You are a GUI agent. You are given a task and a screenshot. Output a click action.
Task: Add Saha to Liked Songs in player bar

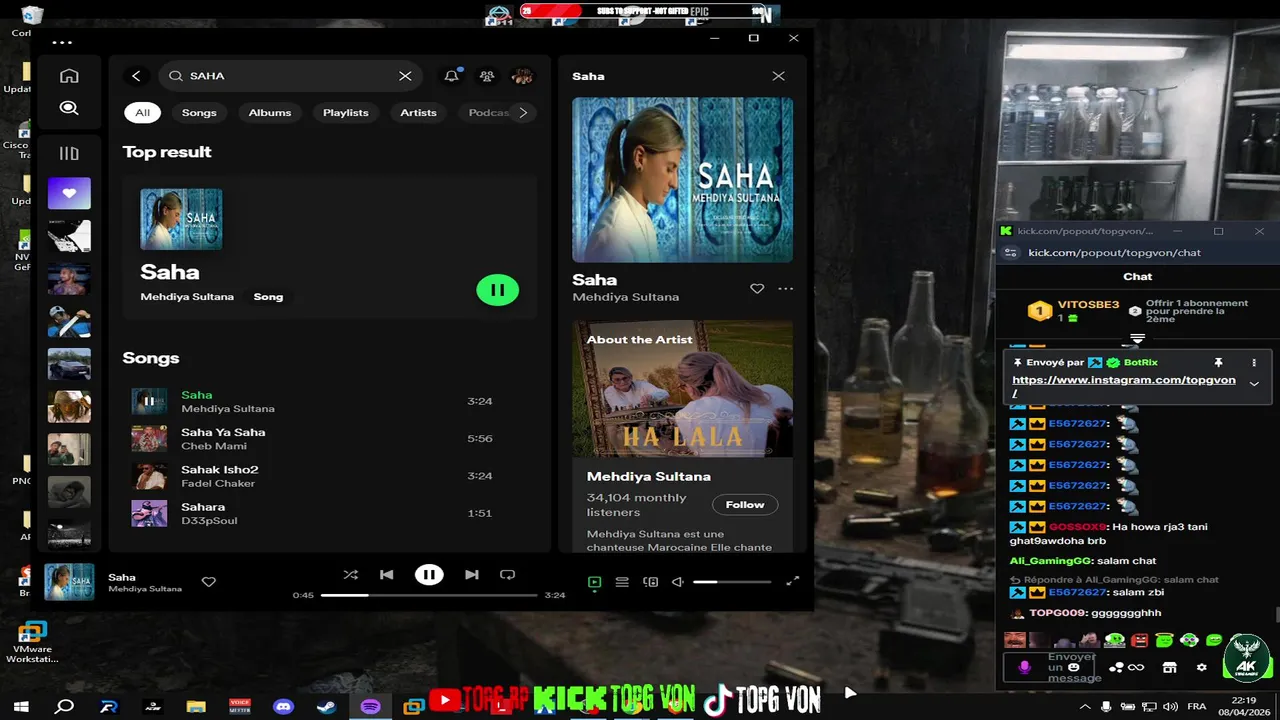pos(208,582)
